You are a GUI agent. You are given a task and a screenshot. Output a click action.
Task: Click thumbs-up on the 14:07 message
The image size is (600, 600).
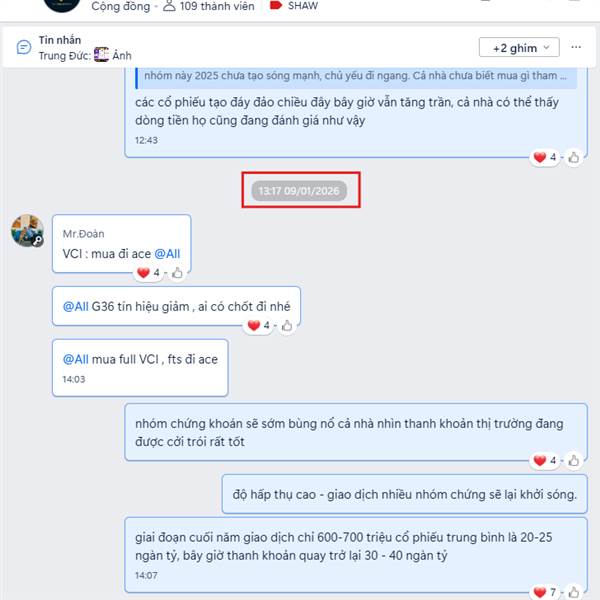pos(574,592)
